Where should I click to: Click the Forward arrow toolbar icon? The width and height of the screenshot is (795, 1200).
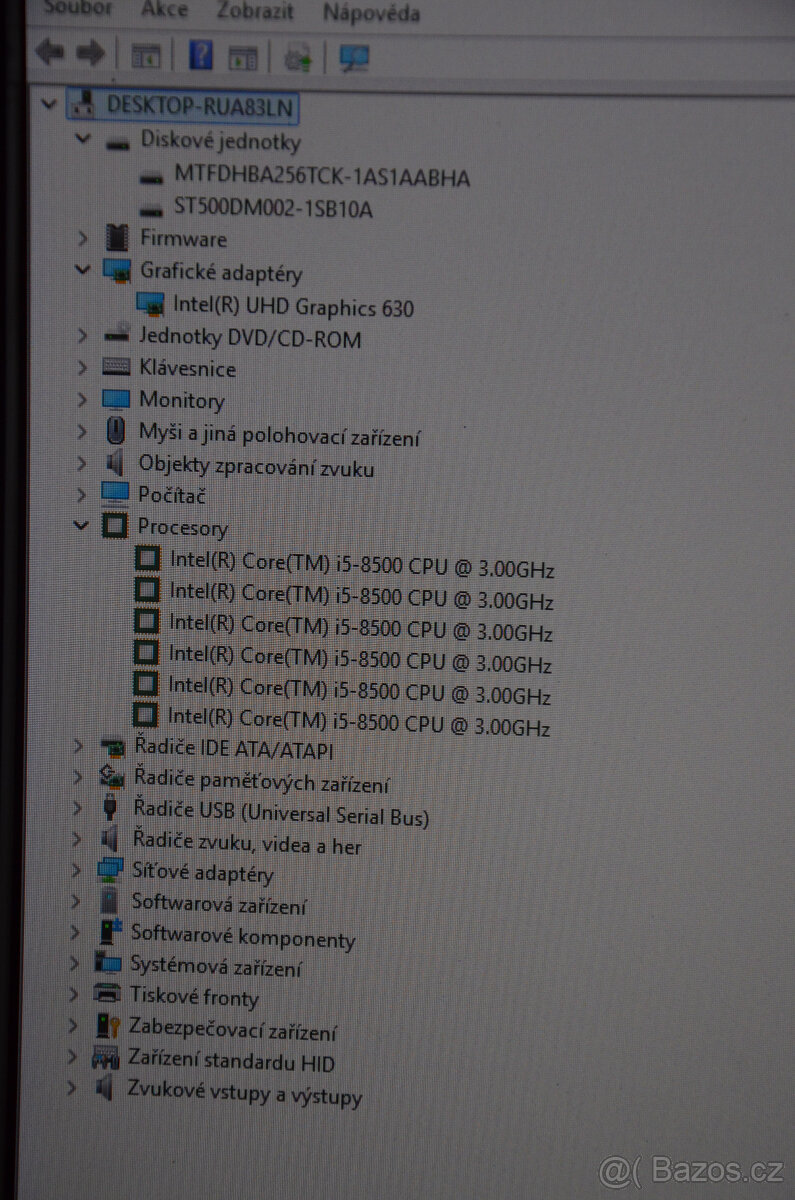pyautogui.click(x=91, y=53)
